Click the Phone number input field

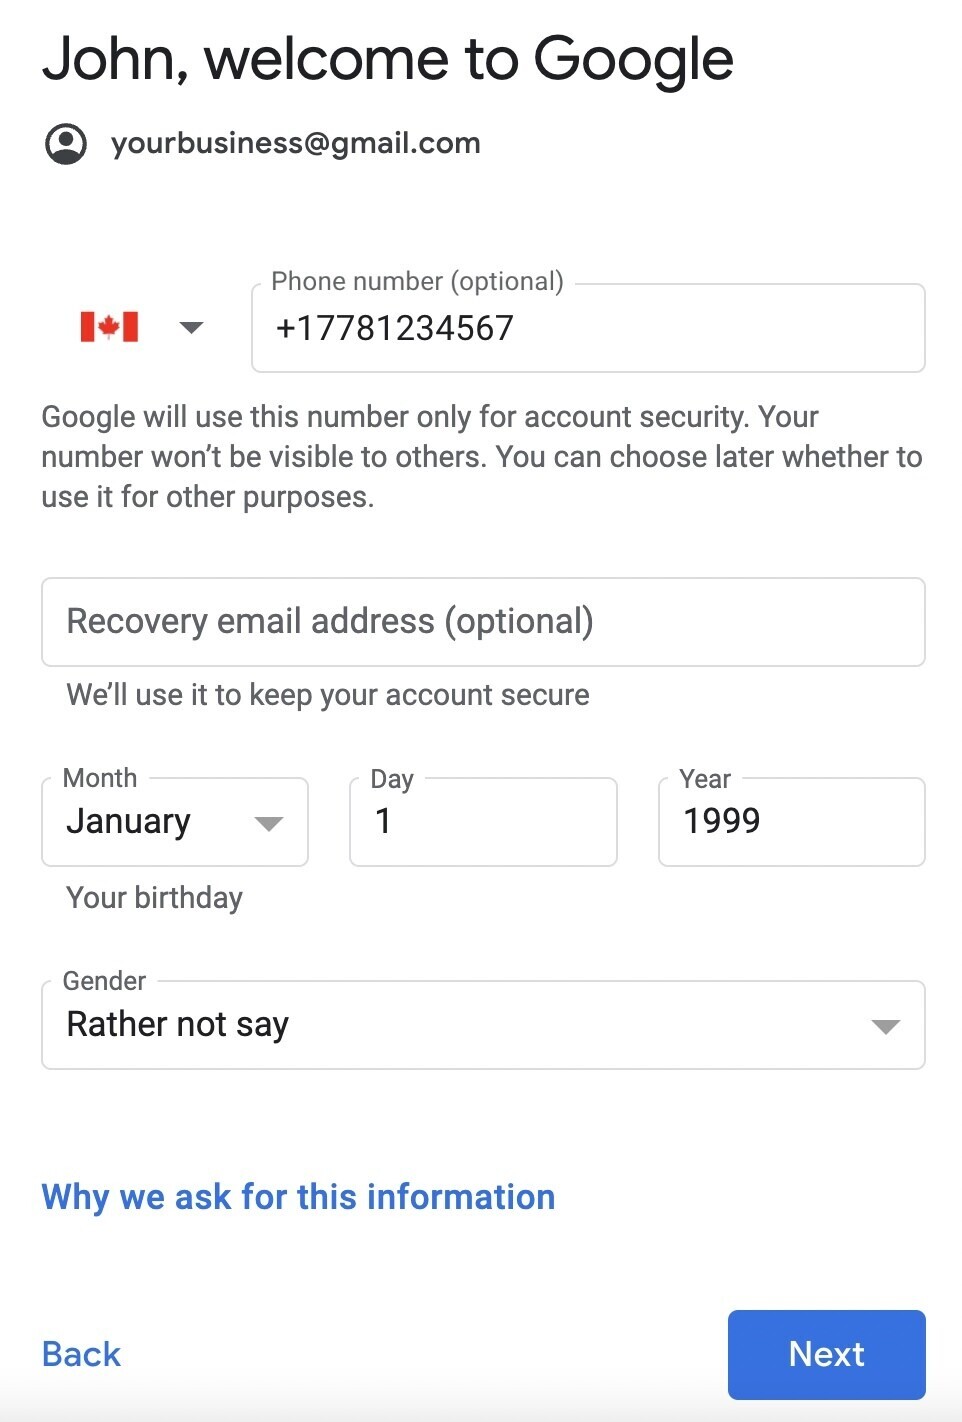(588, 328)
